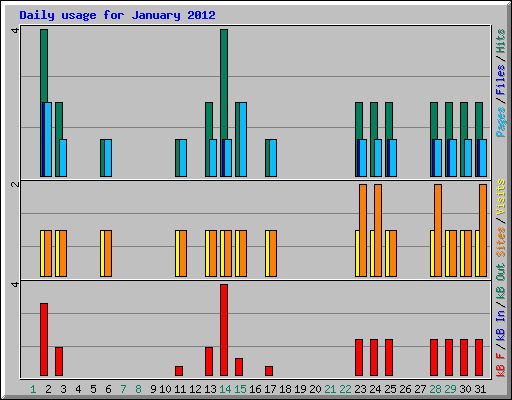Click the cyan Pages bar for day 6
This screenshot has height=400, width=512.
(x=108, y=158)
